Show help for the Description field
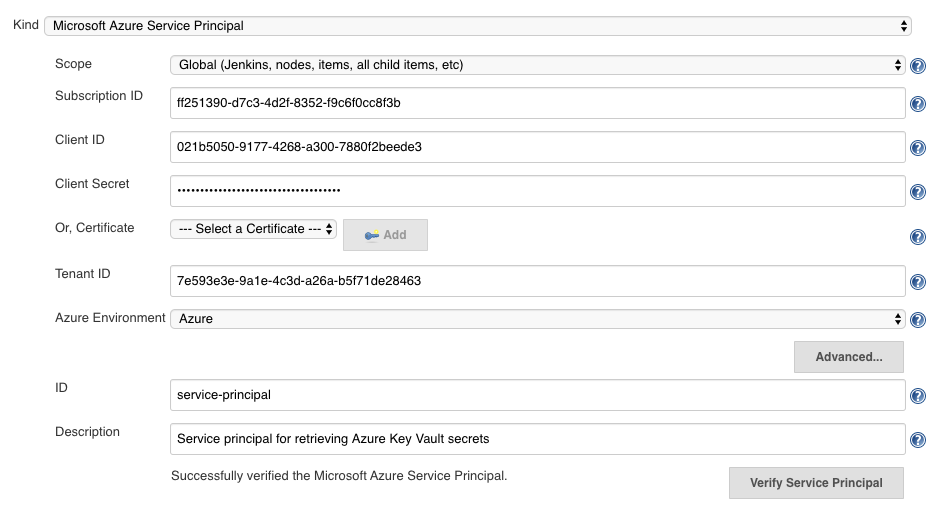Image resolution: width=940 pixels, height=514 pixels. [917, 440]
